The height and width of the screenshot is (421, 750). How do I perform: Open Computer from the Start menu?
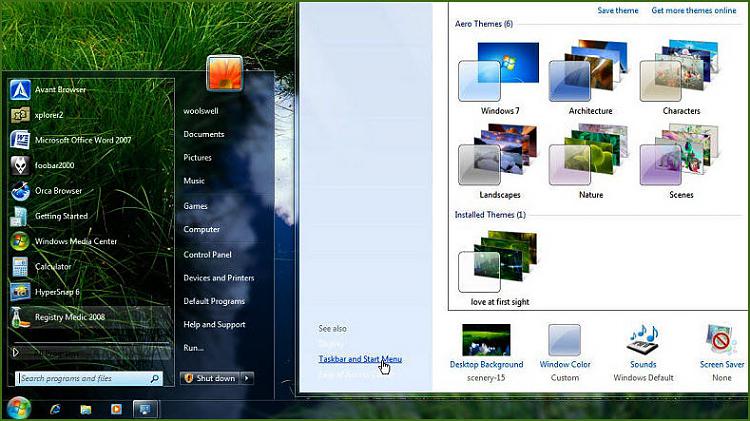(x=201, y=230)
